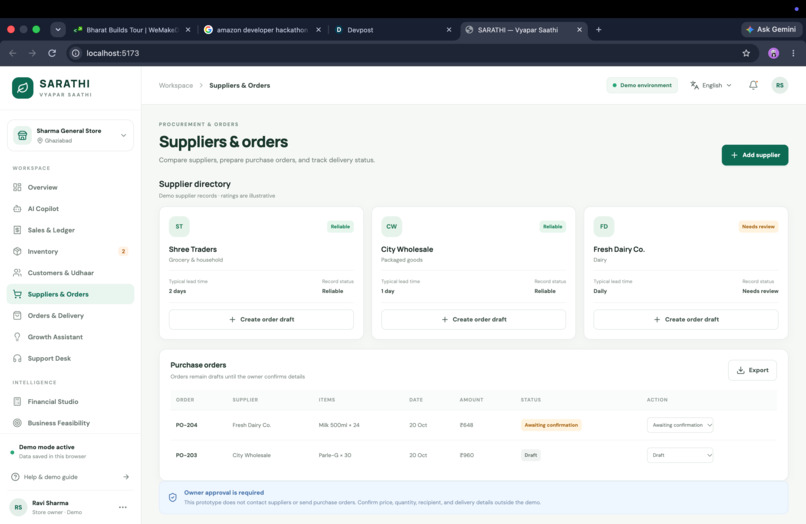The width and height of the screenshot is (806, 524).
Task: Click the Draft status badge for PO-203
Action: [x=530, y=455]
